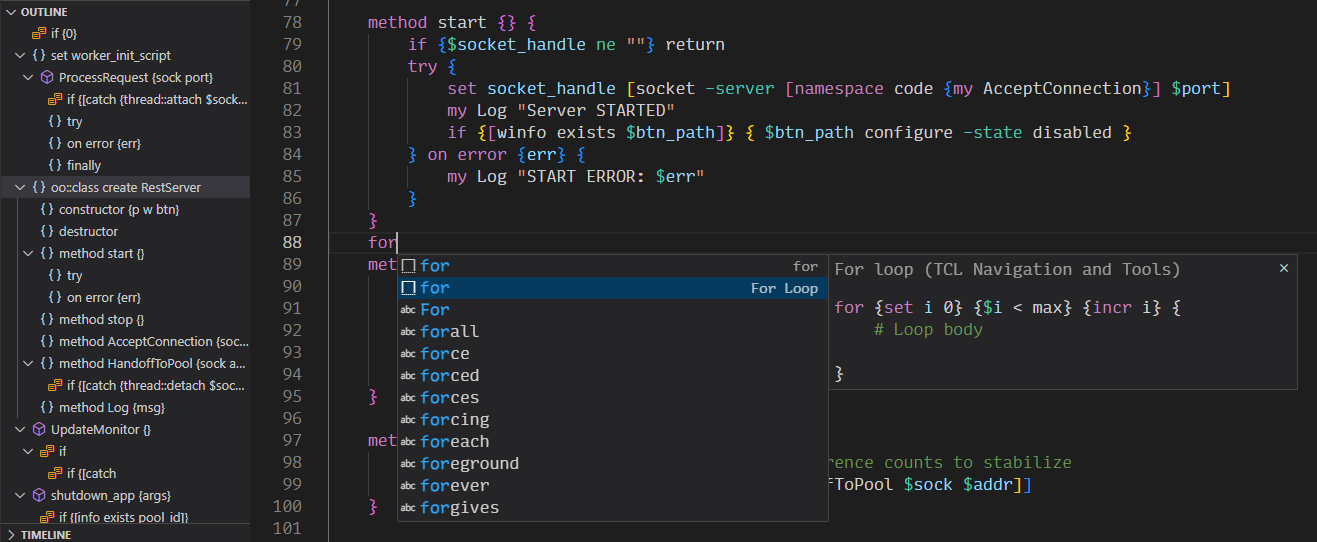Click the abc icon beside "forgives"
The image size is (1317, 542).
click(408, 508)
